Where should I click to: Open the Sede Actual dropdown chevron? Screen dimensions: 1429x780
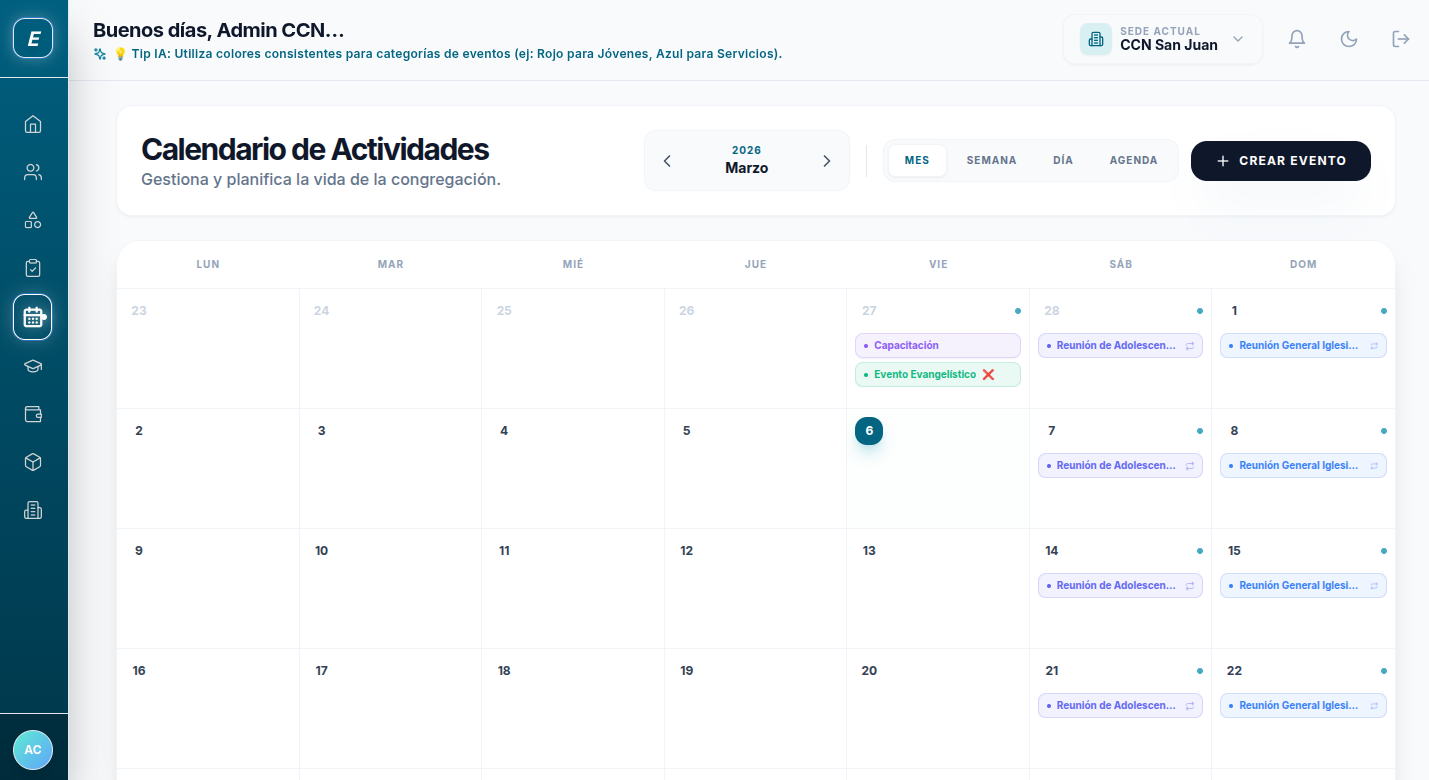pos(1238,39)
